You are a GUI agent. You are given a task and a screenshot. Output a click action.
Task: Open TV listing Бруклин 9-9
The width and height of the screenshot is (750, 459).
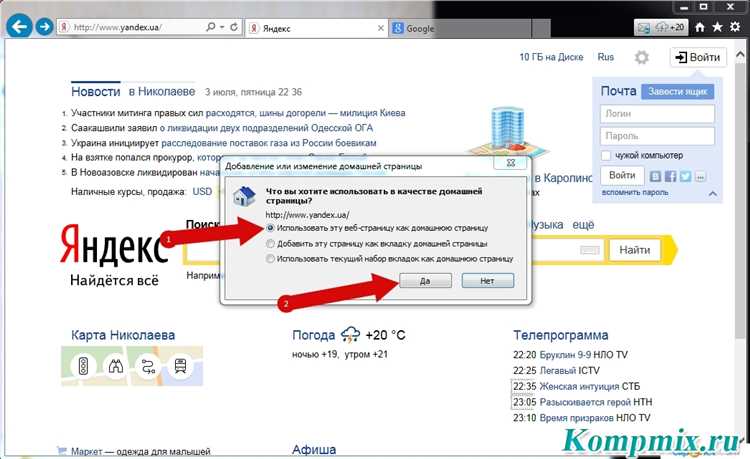coord(565,355)
